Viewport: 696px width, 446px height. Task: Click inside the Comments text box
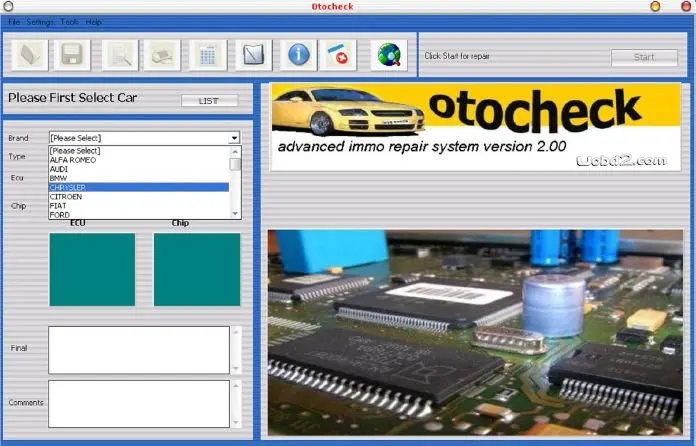(139, 404)
